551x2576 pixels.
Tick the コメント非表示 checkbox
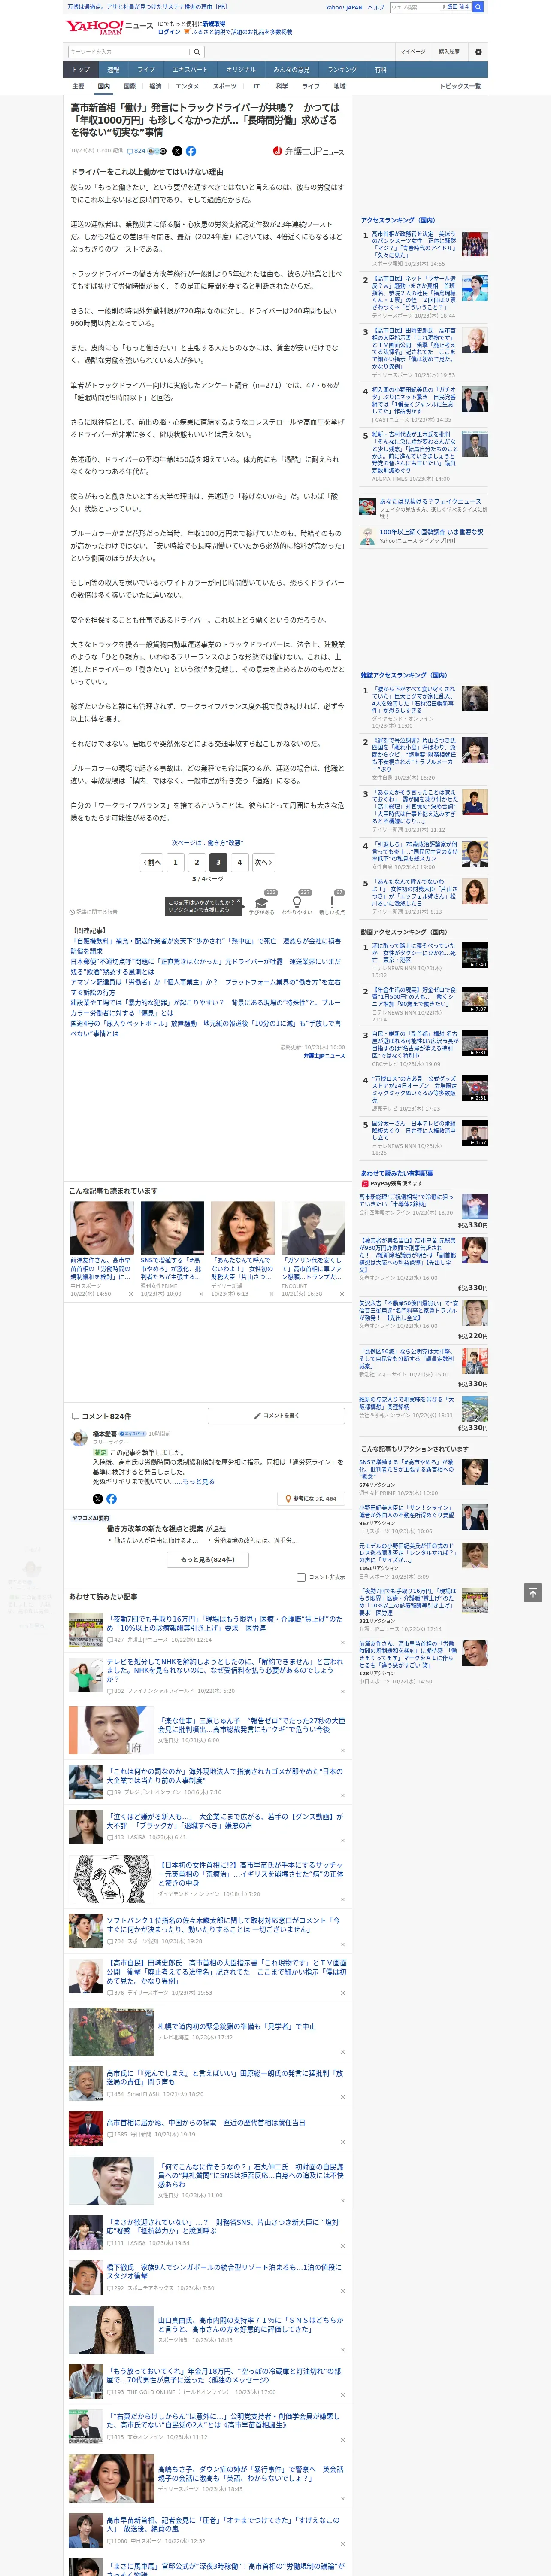click(x=301, y=1577)
